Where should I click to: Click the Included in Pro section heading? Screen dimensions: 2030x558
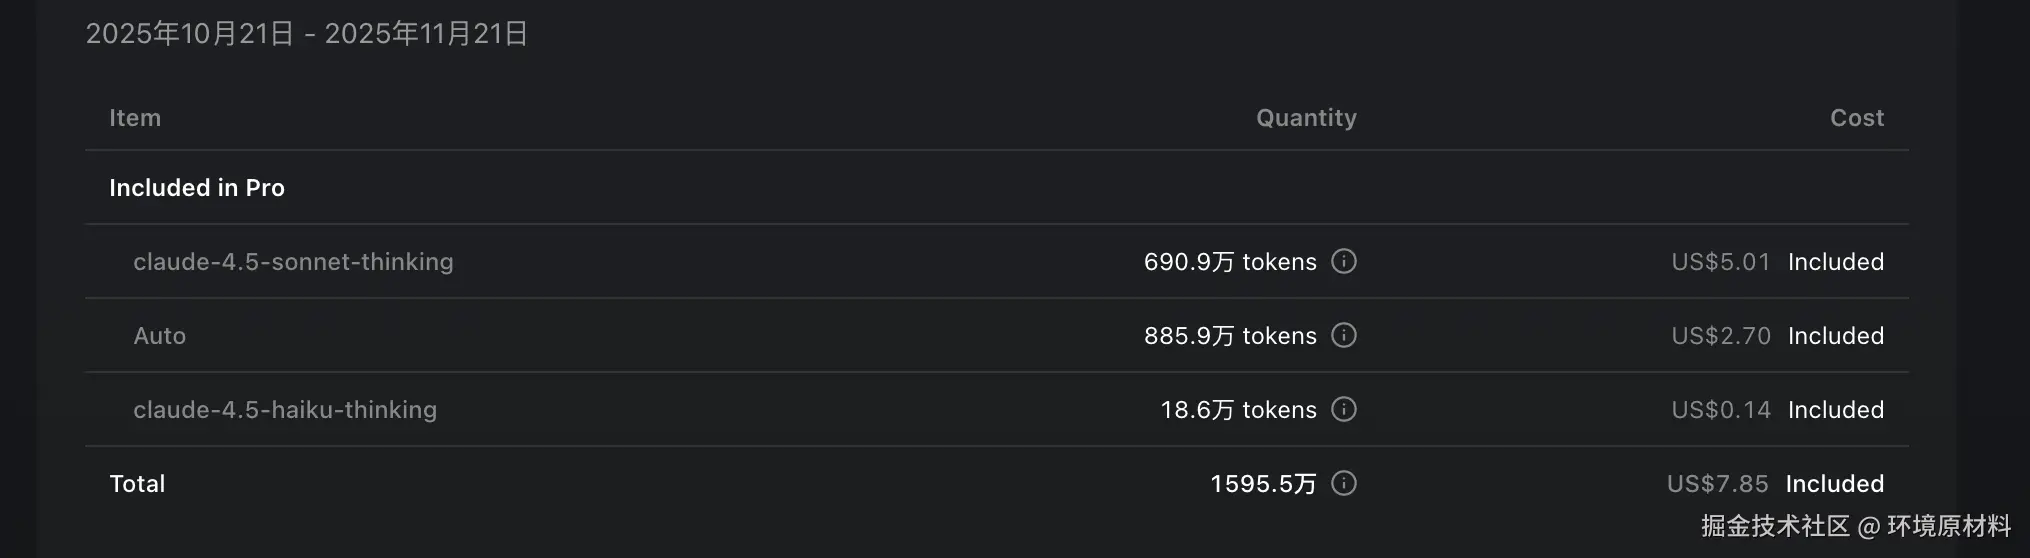(x=197, y=188)
